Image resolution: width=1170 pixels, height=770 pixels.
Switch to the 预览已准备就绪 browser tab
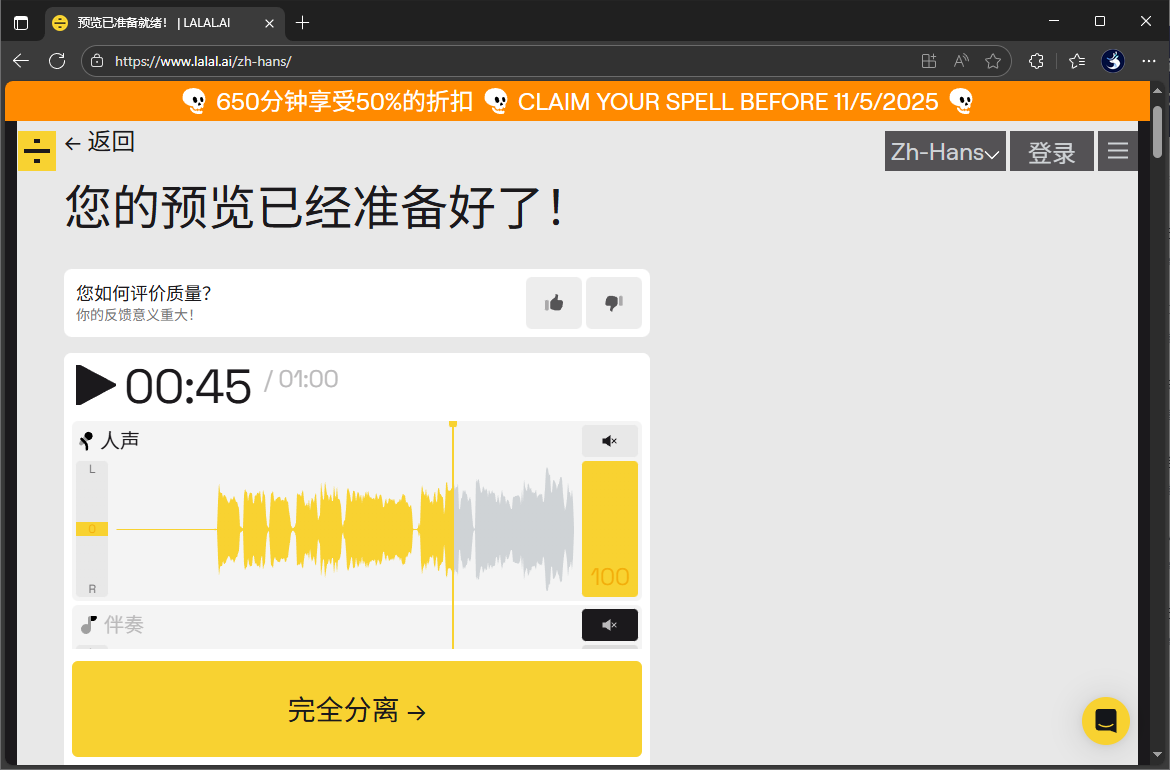point(150,21)
